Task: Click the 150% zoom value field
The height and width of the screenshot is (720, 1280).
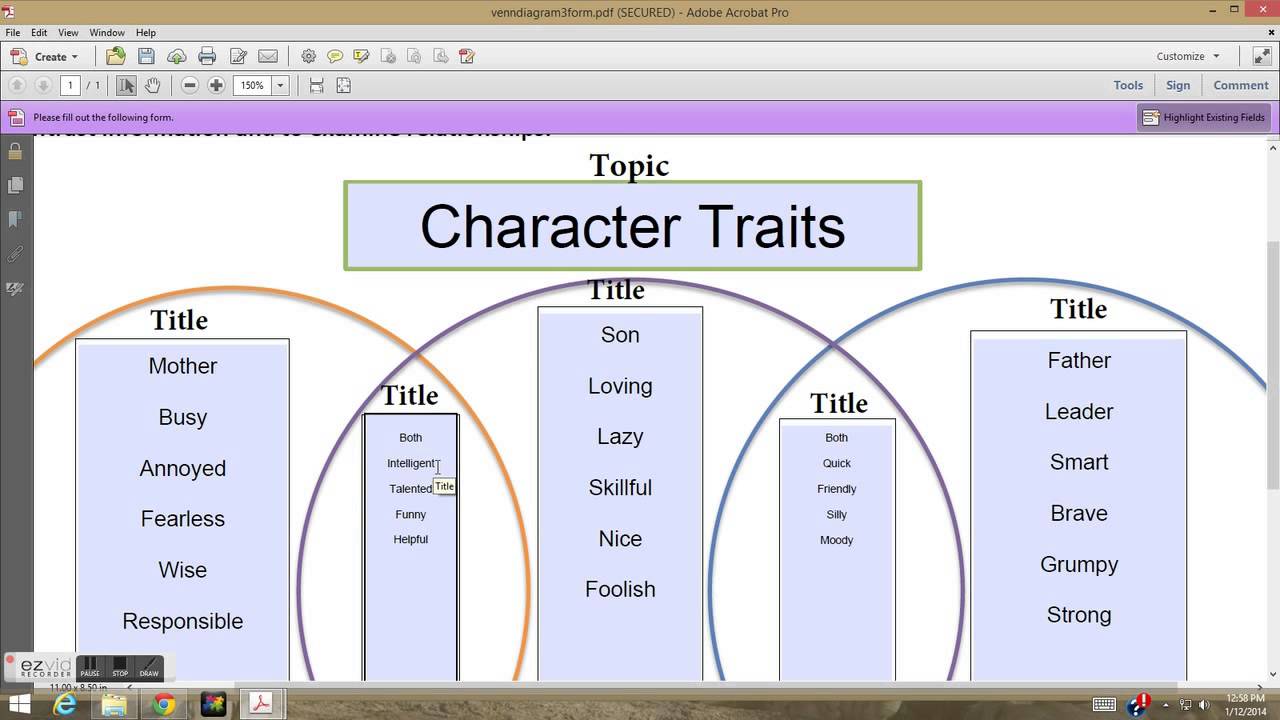Action: 253,86
